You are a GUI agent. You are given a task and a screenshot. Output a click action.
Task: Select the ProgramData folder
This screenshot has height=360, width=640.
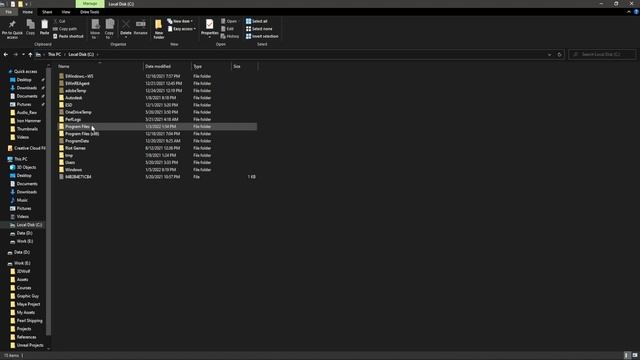click(77, 141)
